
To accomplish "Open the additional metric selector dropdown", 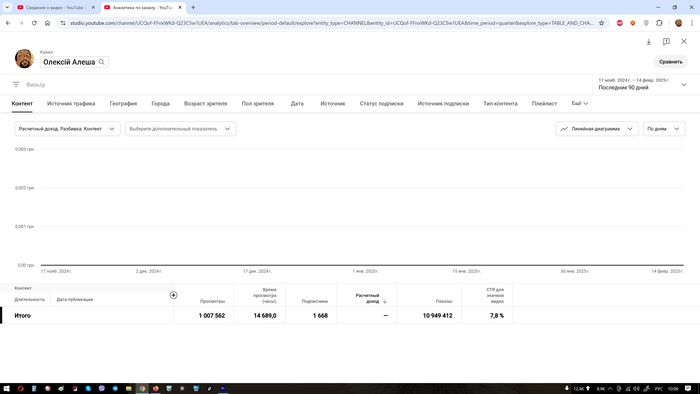I will pyautogui.click(x=180, y=129).
